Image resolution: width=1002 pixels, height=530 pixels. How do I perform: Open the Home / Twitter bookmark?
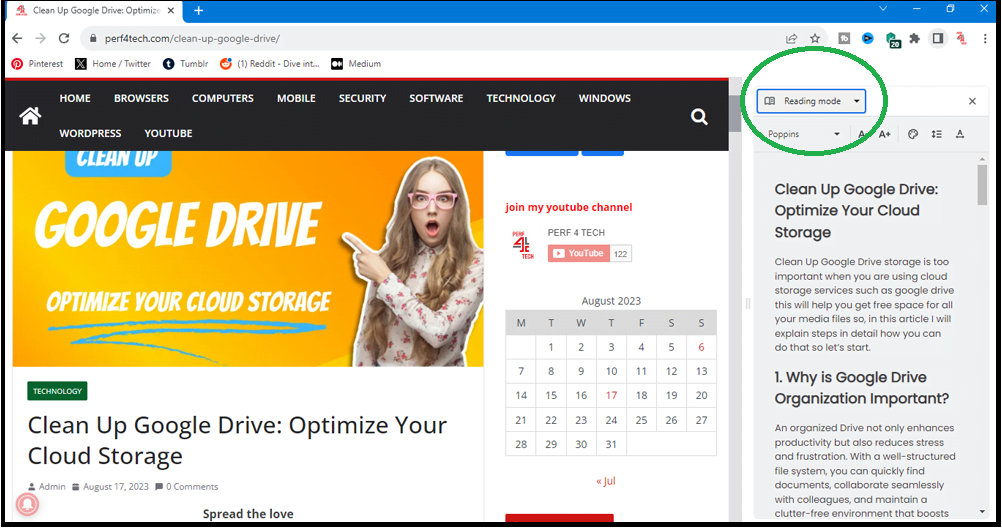(x=113, y=64)
